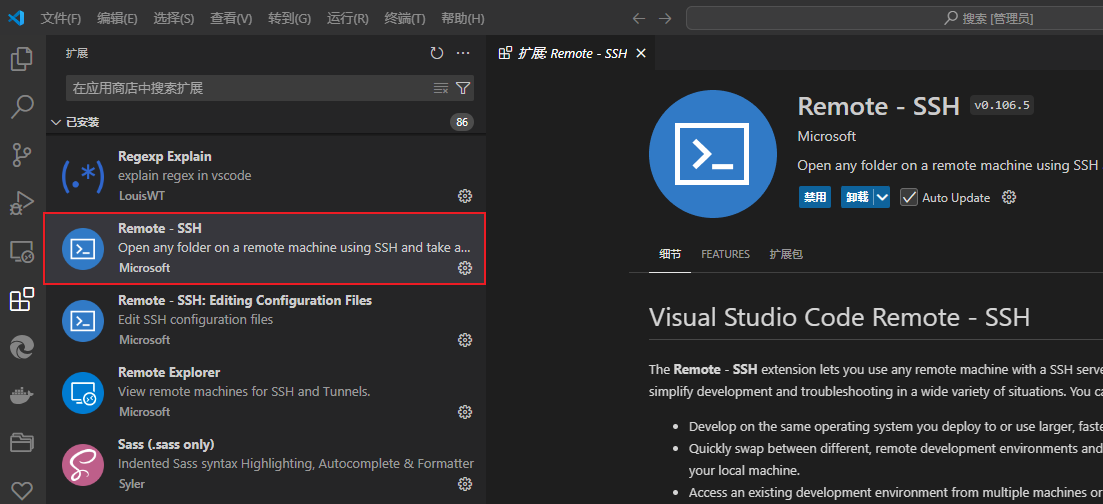Viewport: 1103px width, 504px height.
Task: Open the Explorer view in activity bar
Action: click(x=22, y=58)
